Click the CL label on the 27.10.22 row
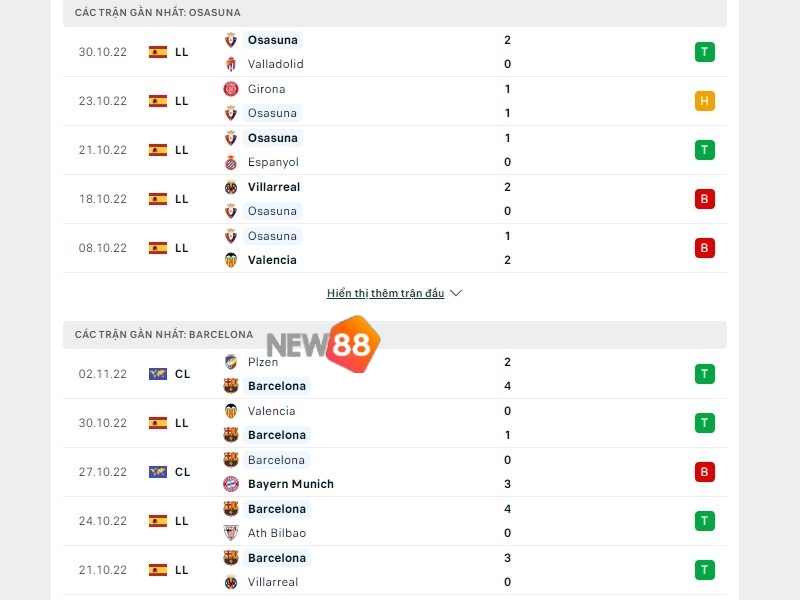 point(183,471)
